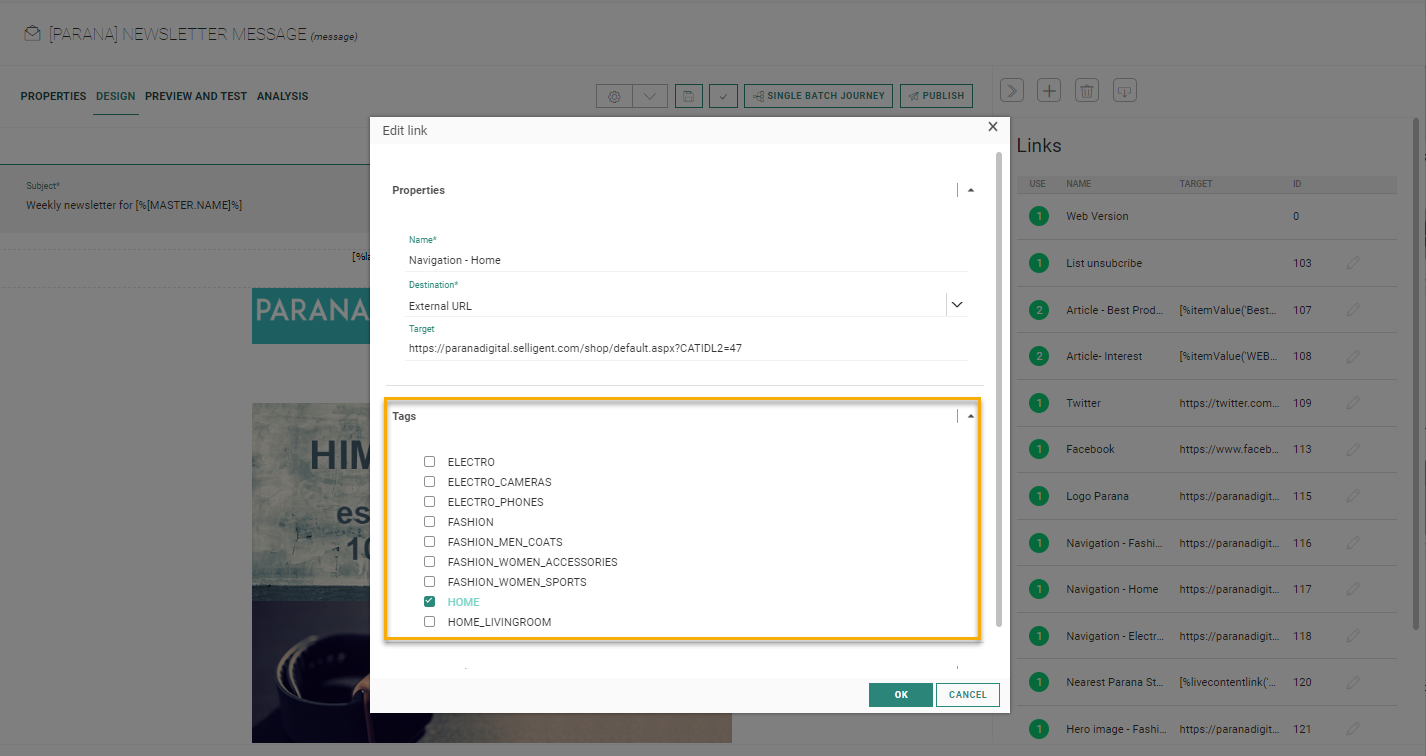The image size is (1426, 756).
Task: Uncheck the HOME tag checkbox
Action: point(429,602)
